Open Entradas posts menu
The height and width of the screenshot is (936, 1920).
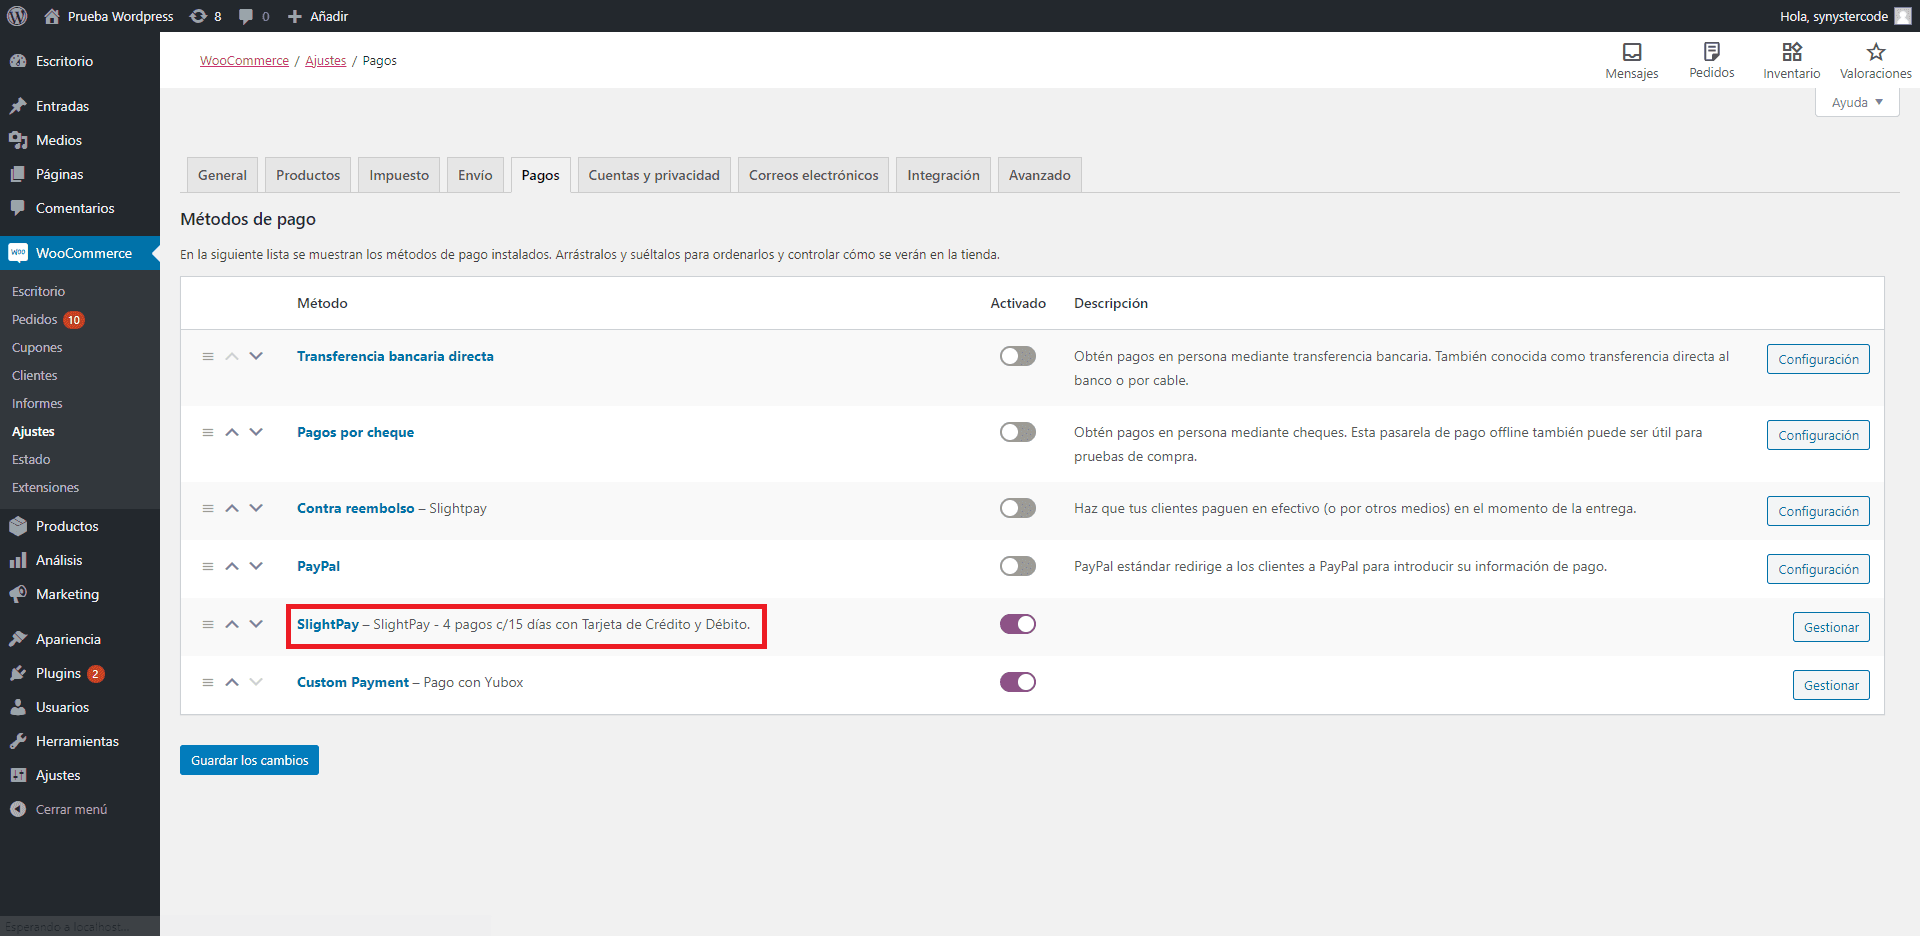pos(80,106)
